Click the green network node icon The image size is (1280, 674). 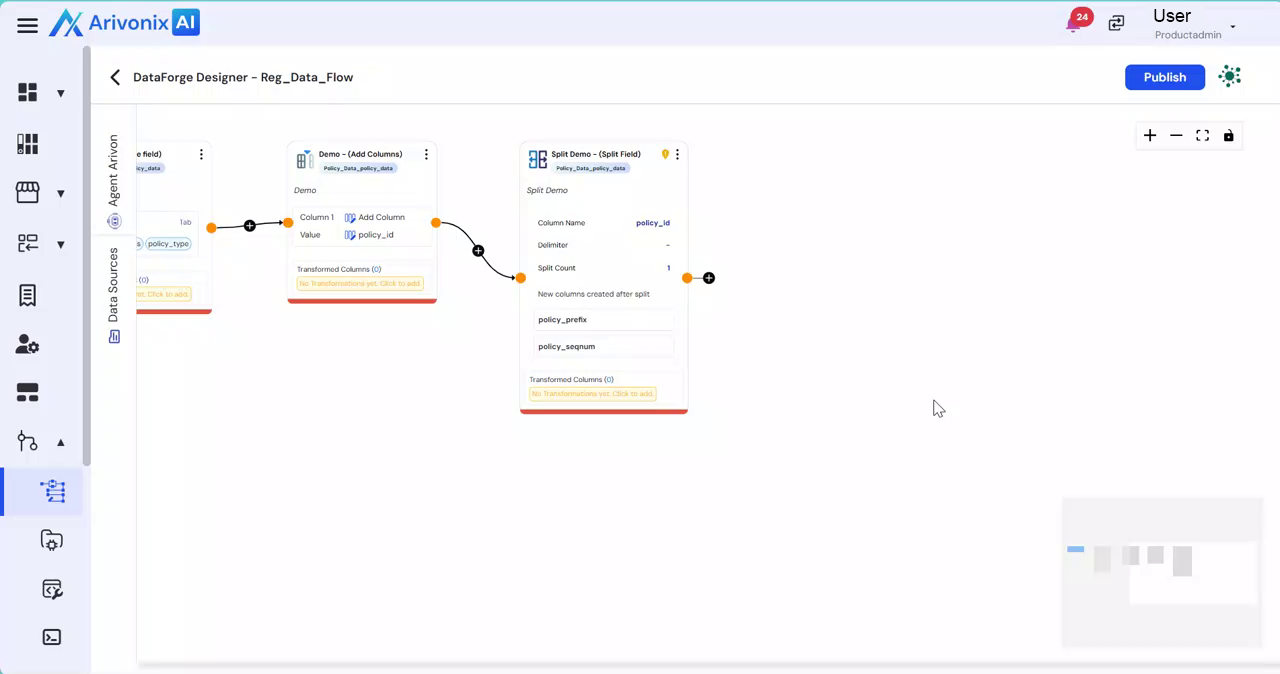(1230, 77)
